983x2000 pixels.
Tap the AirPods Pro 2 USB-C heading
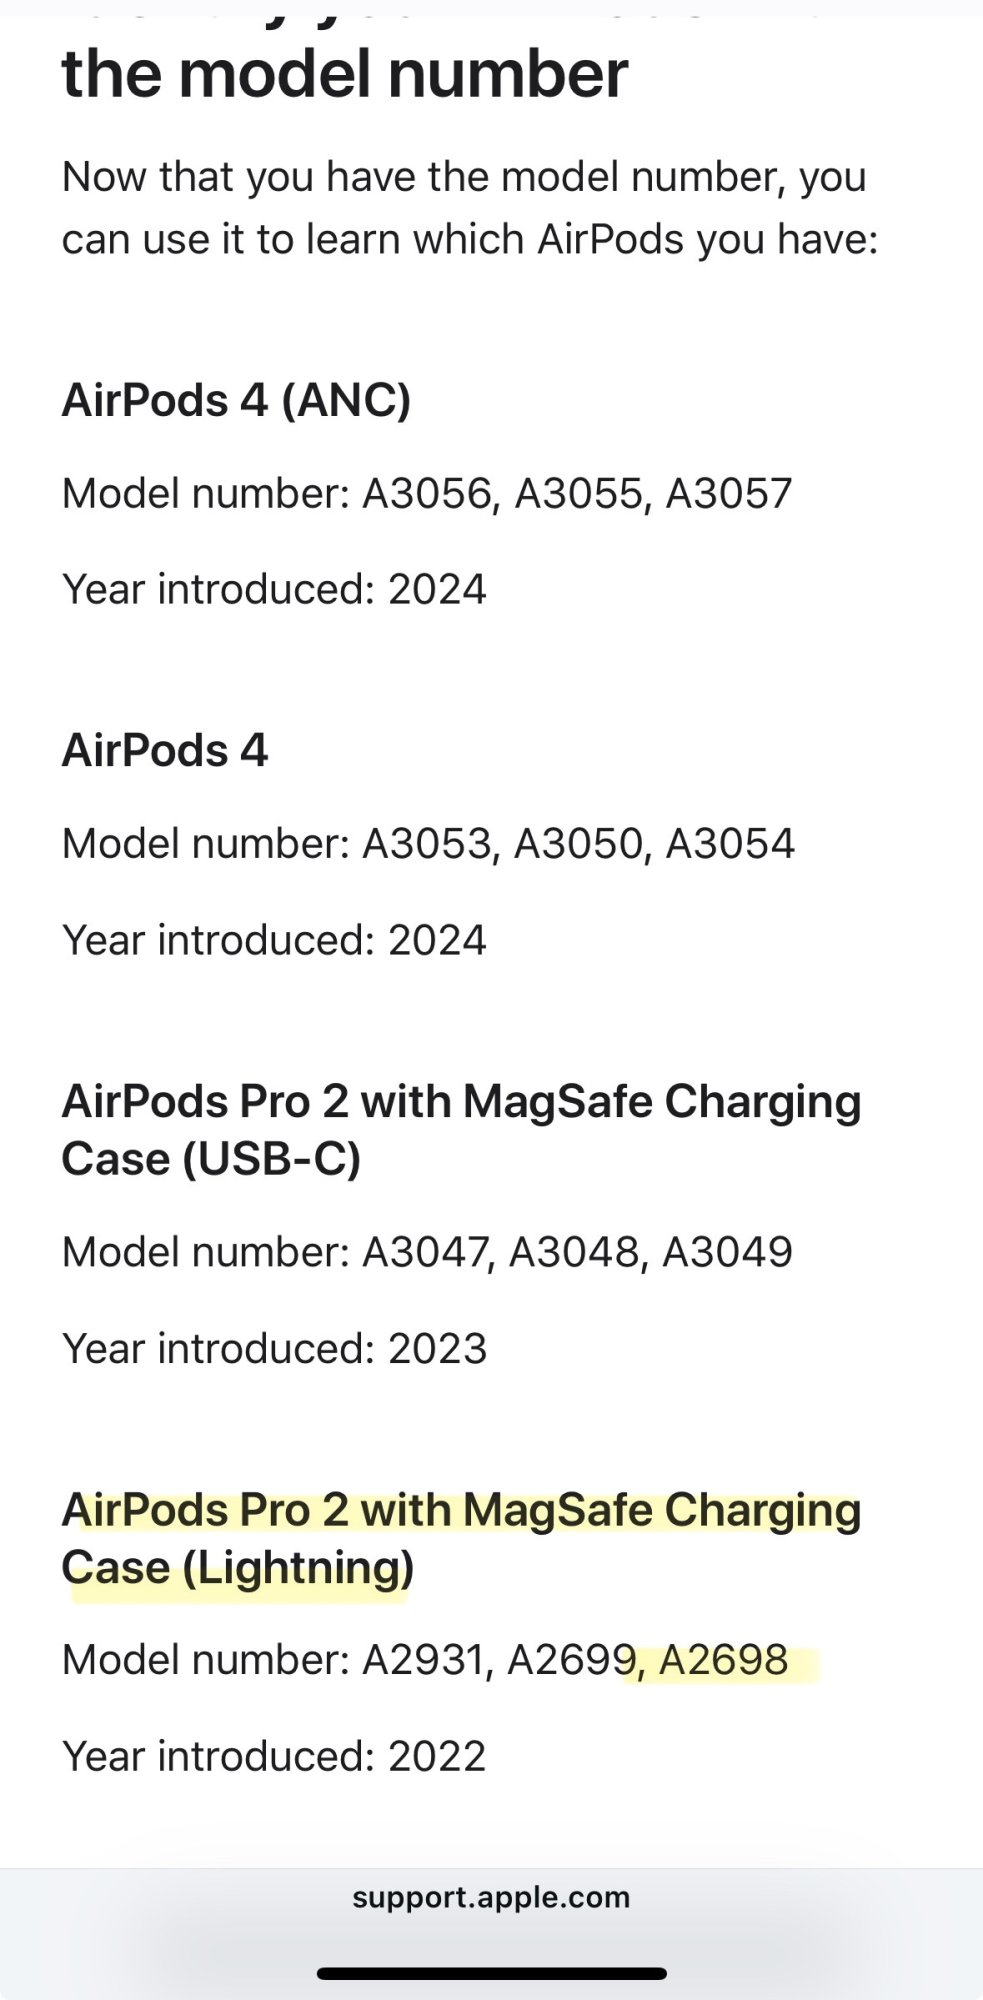click(460, 1130)
